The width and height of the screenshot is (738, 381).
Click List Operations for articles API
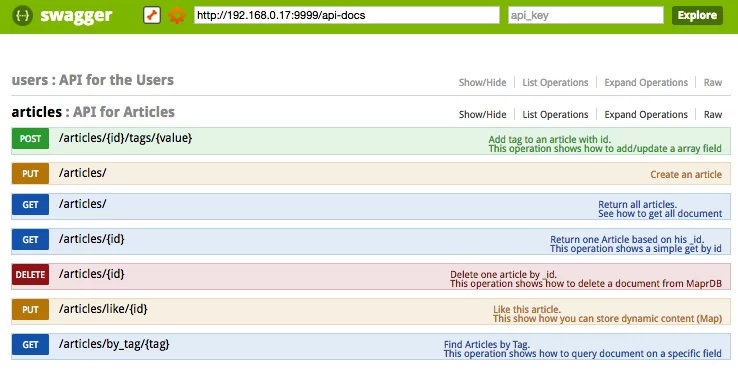click(x=555, y=114)
